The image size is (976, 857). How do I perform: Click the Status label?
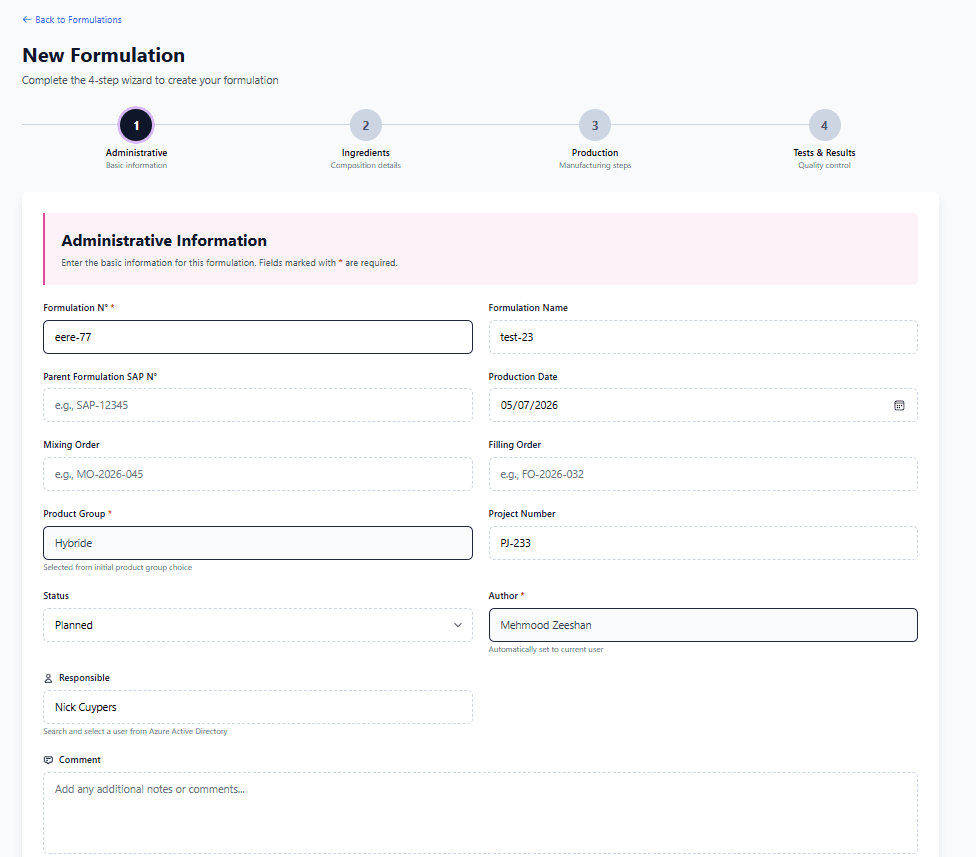[56, 596]
